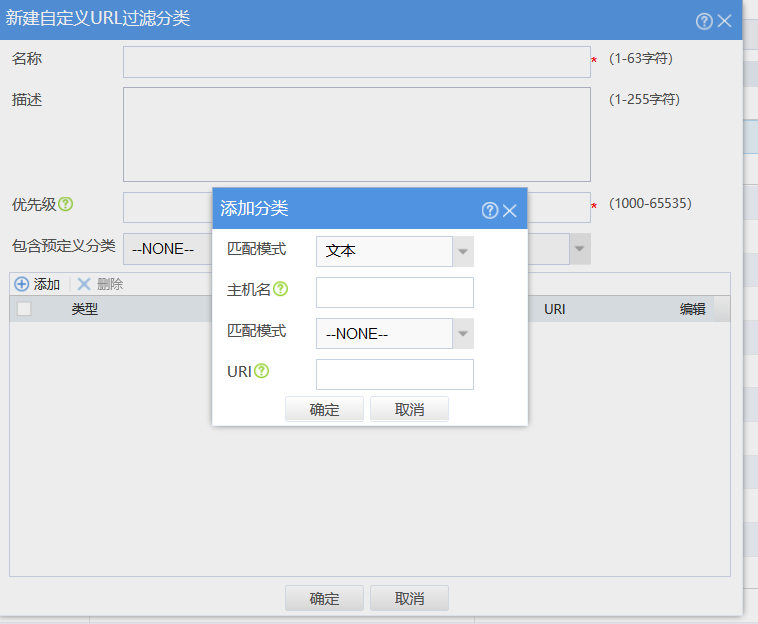Open help for the 添加分类 dialog
Screen dimensions: 758x624
tap(489, 210)
